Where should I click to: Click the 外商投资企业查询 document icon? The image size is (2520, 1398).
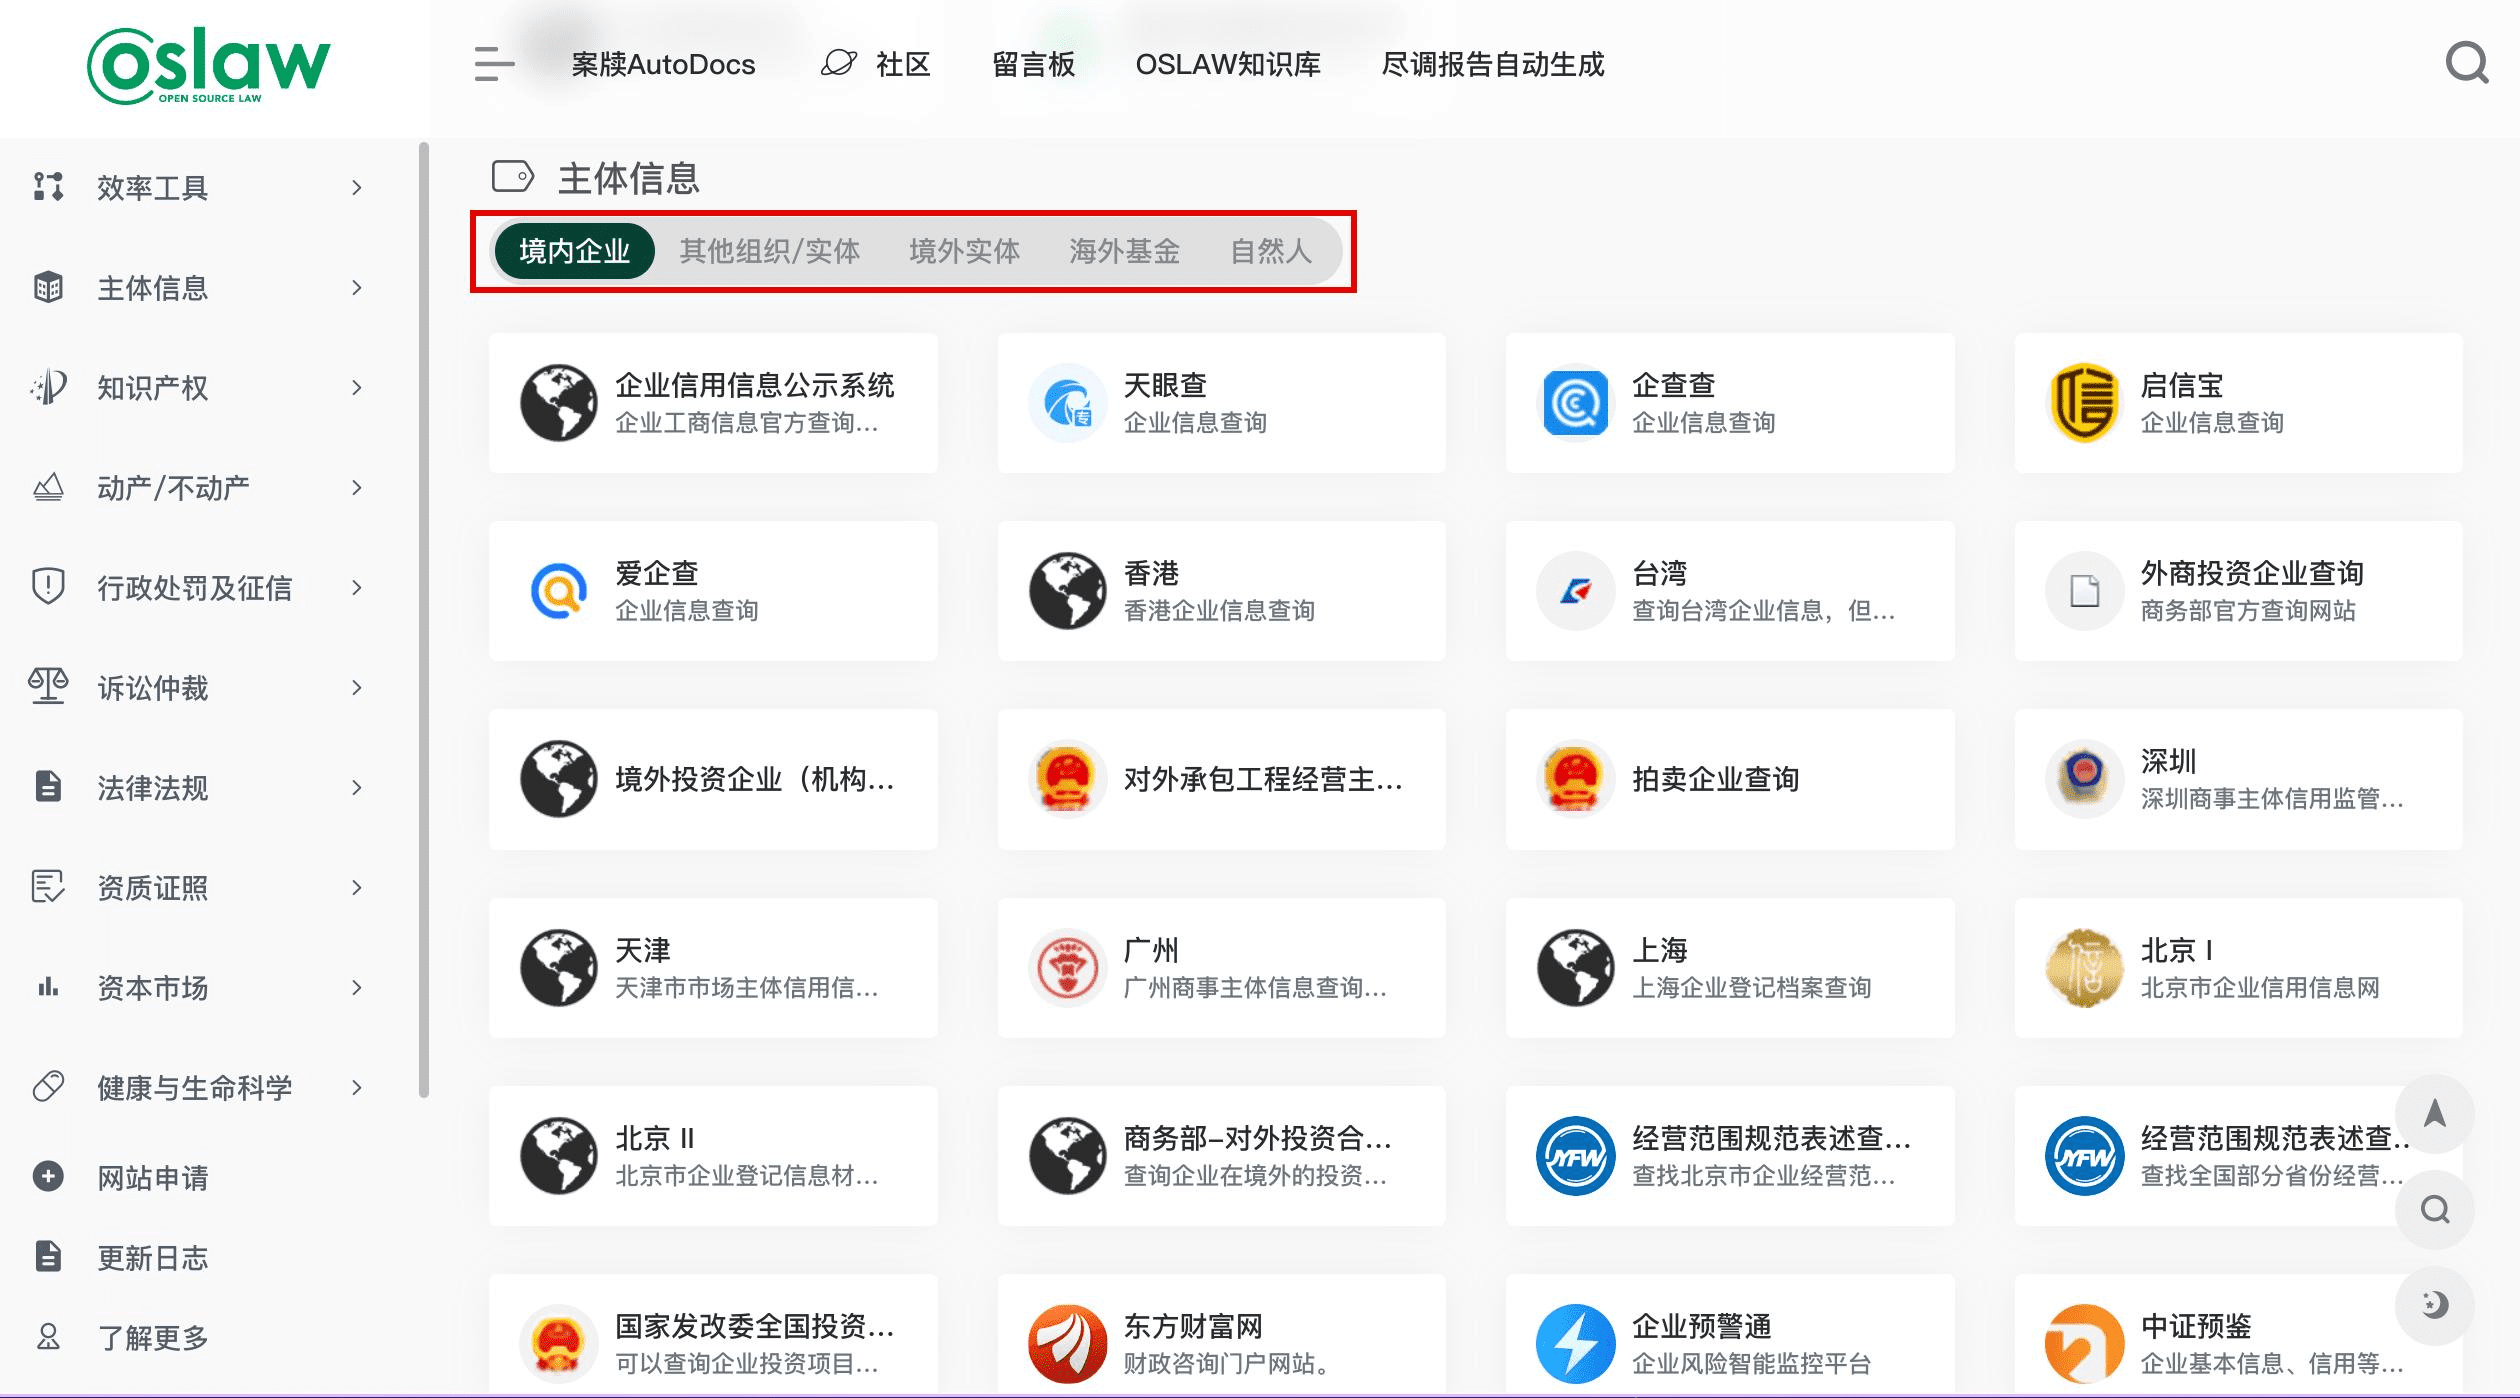click(x=2084, y=591)
